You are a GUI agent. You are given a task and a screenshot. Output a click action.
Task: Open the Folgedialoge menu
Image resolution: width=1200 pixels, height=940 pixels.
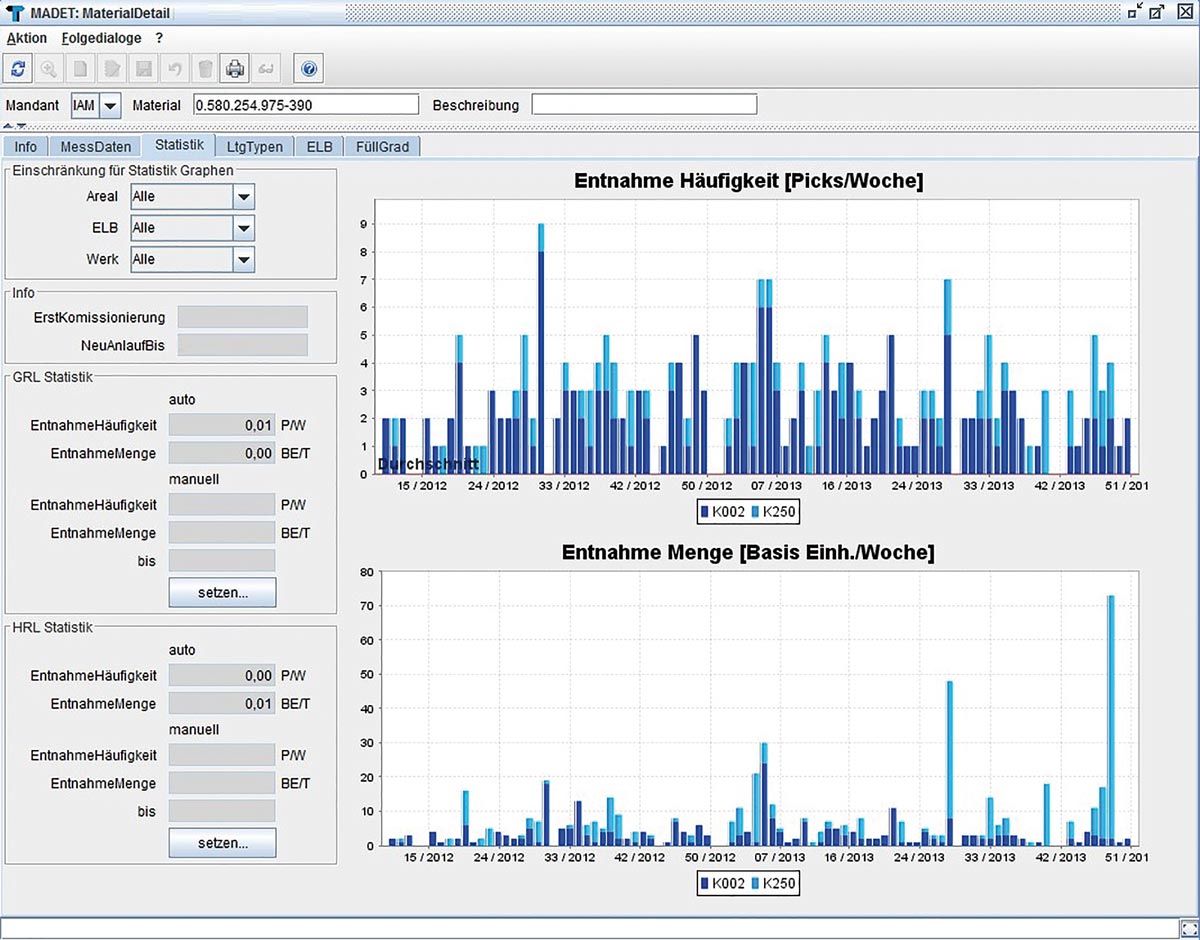(x=101, y=38)
